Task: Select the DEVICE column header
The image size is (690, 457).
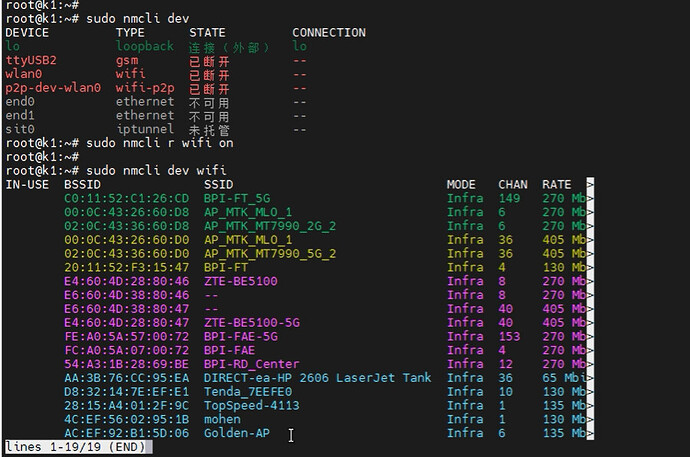Action: click(x=27, y=33)
